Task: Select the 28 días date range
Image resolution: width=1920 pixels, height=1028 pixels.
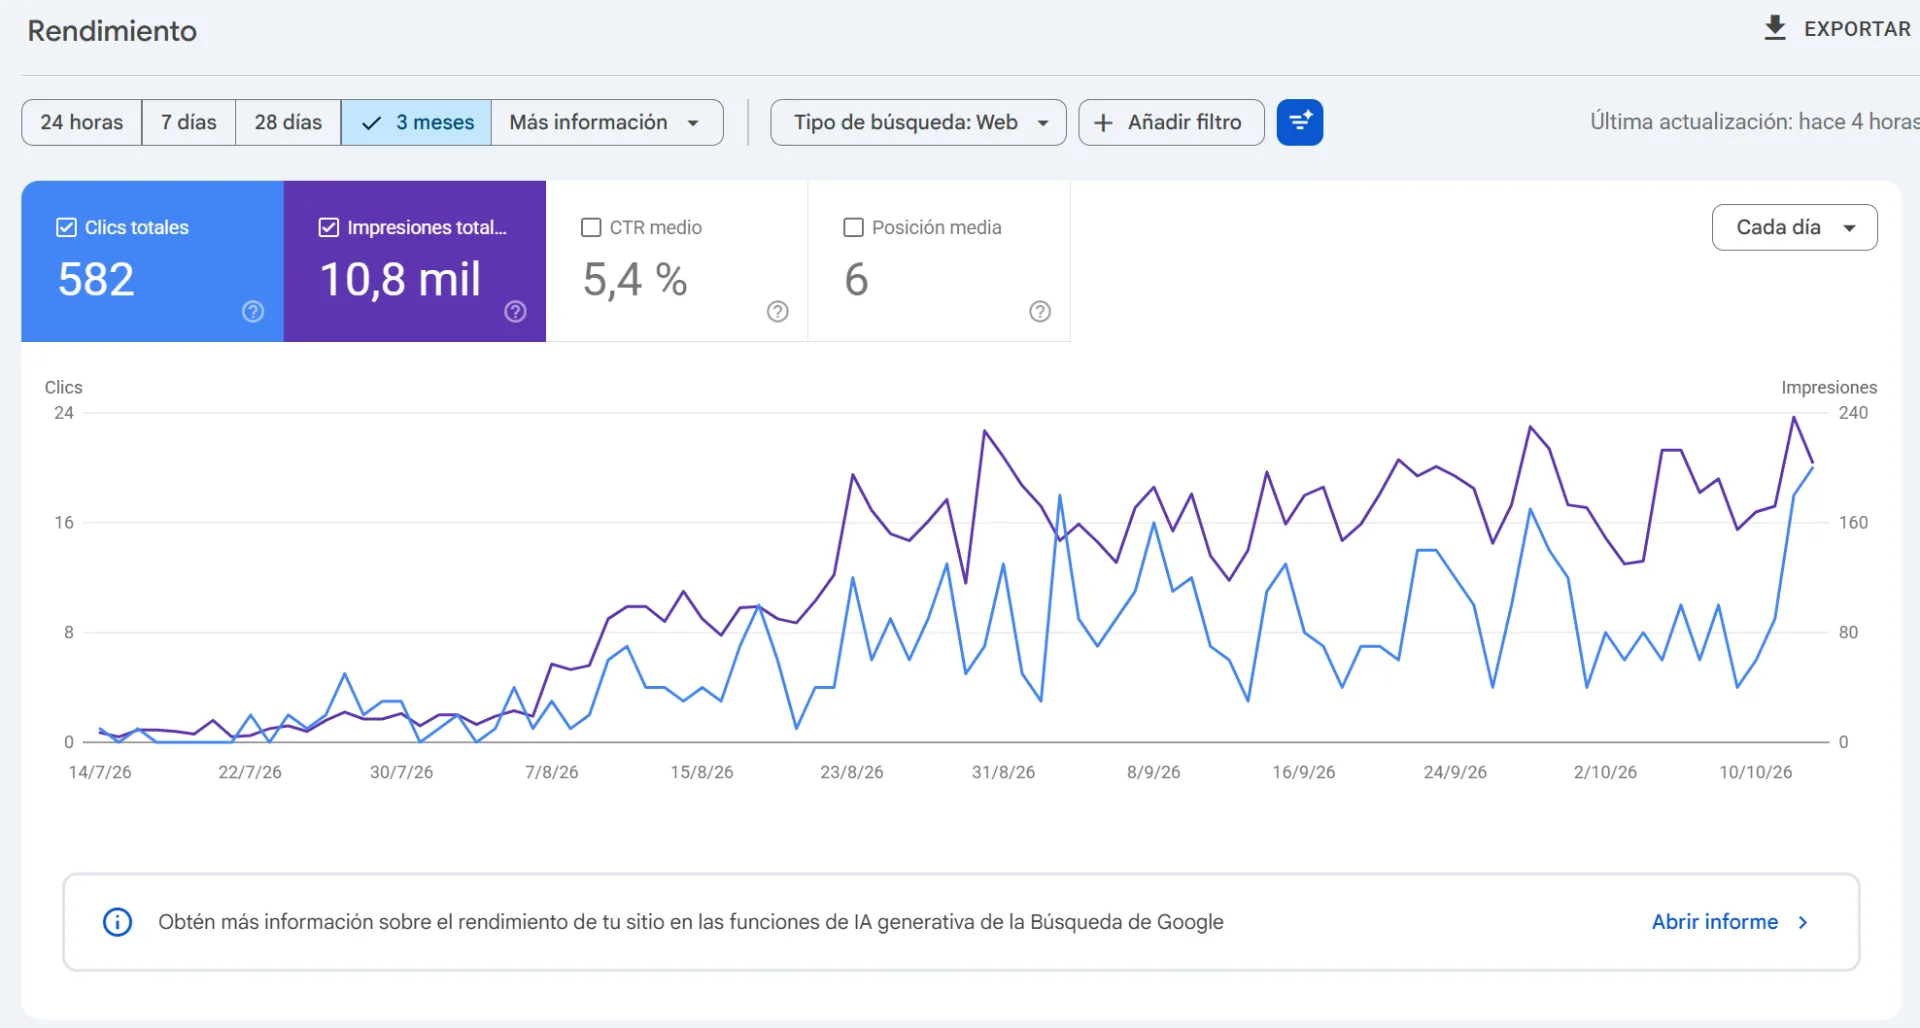Action: 288,122
